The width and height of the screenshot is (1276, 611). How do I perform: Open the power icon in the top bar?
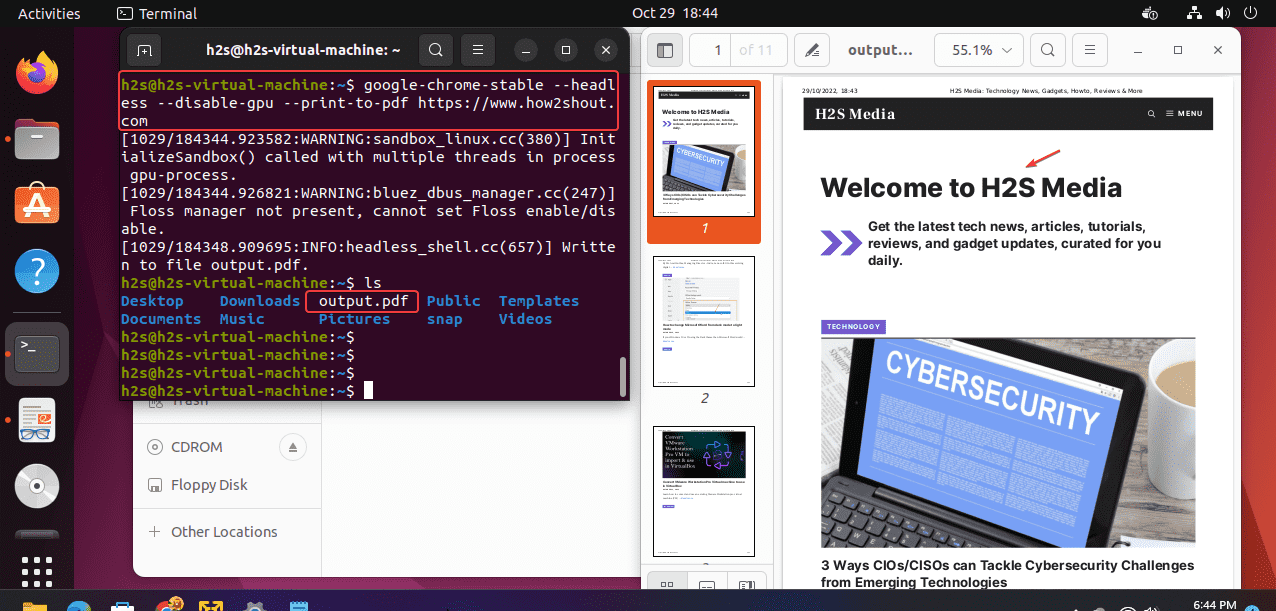coord(1250,14)
